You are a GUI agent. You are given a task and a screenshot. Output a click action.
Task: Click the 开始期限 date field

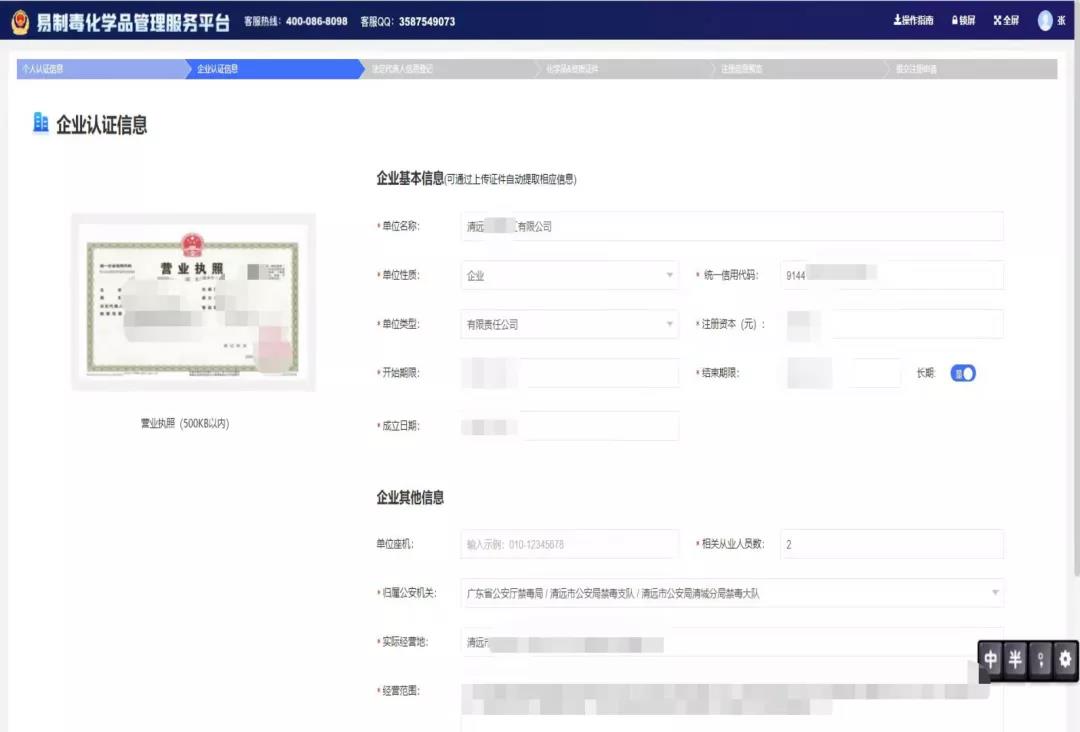[x=569, y=373]
